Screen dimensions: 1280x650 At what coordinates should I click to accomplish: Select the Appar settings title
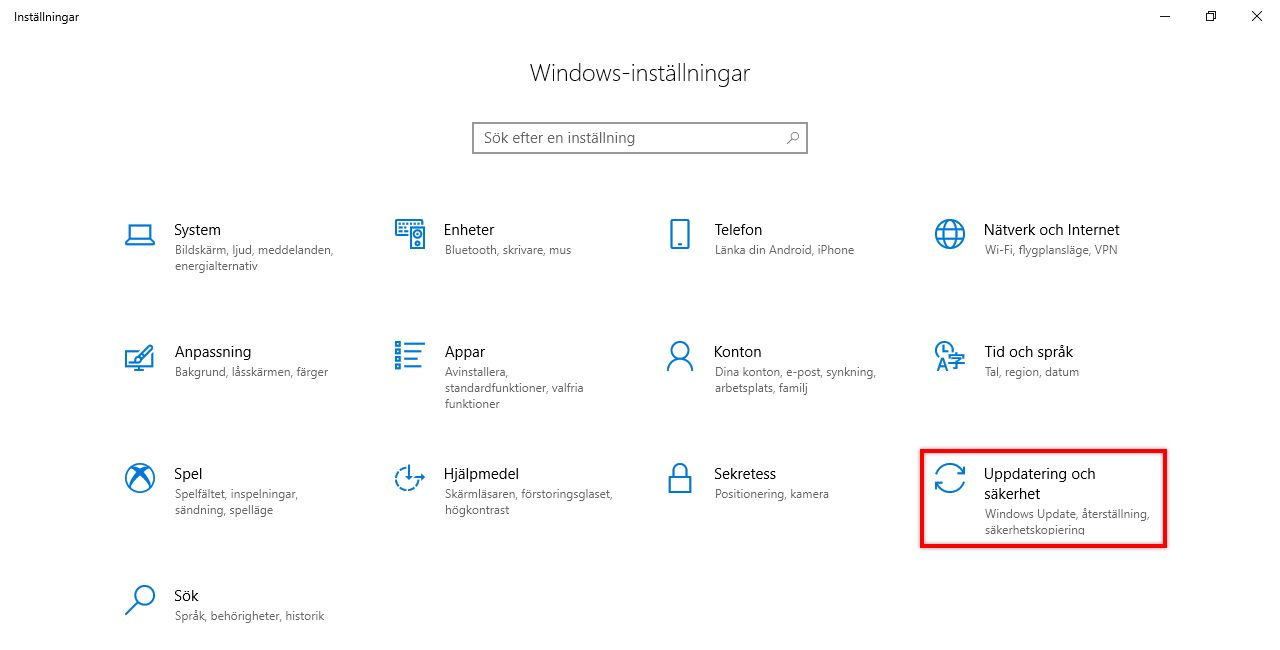pos(465,352)
